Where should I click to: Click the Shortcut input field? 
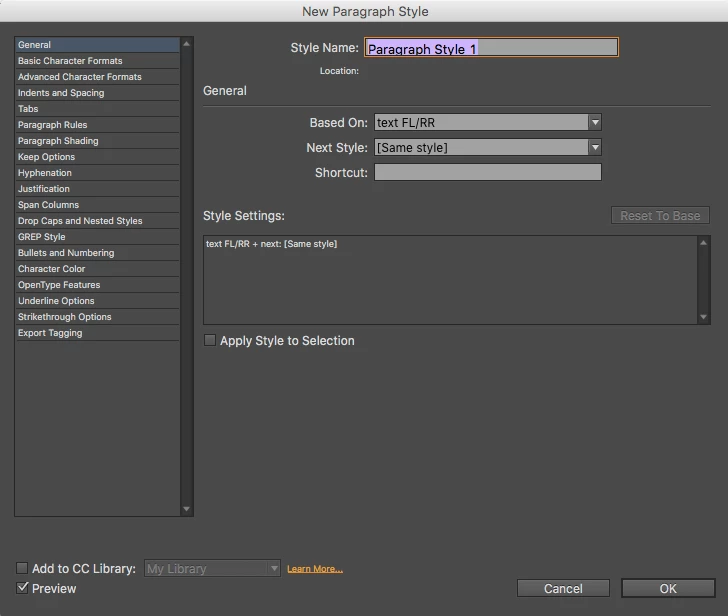coord(488,172)
